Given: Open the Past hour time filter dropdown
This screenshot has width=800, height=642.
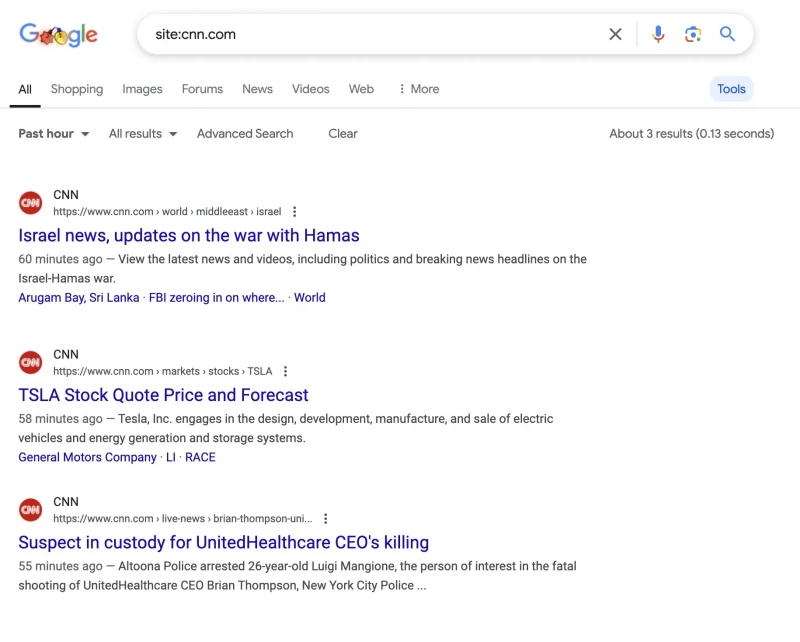Looking at the screenshot, I should (x=54, y=134).
